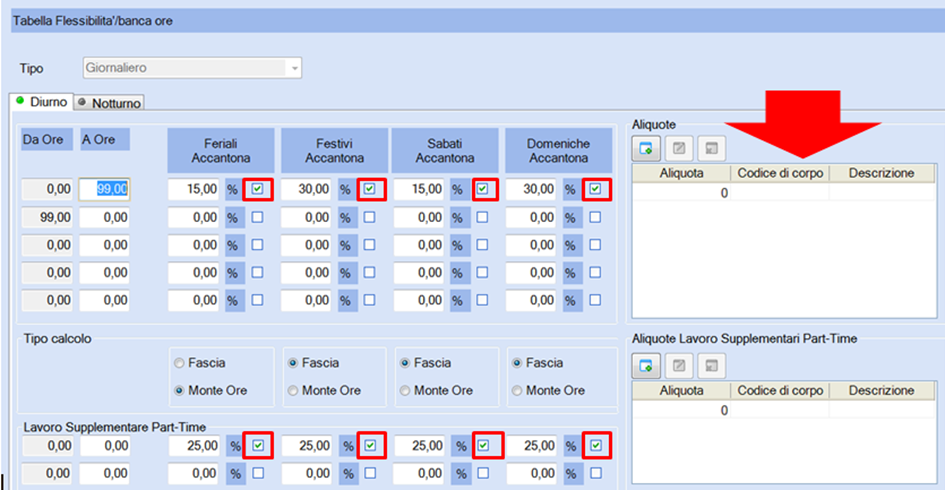Click Domeniche 25,00 field in Part-Time section

pyautogui.click(x=532, y=446)
